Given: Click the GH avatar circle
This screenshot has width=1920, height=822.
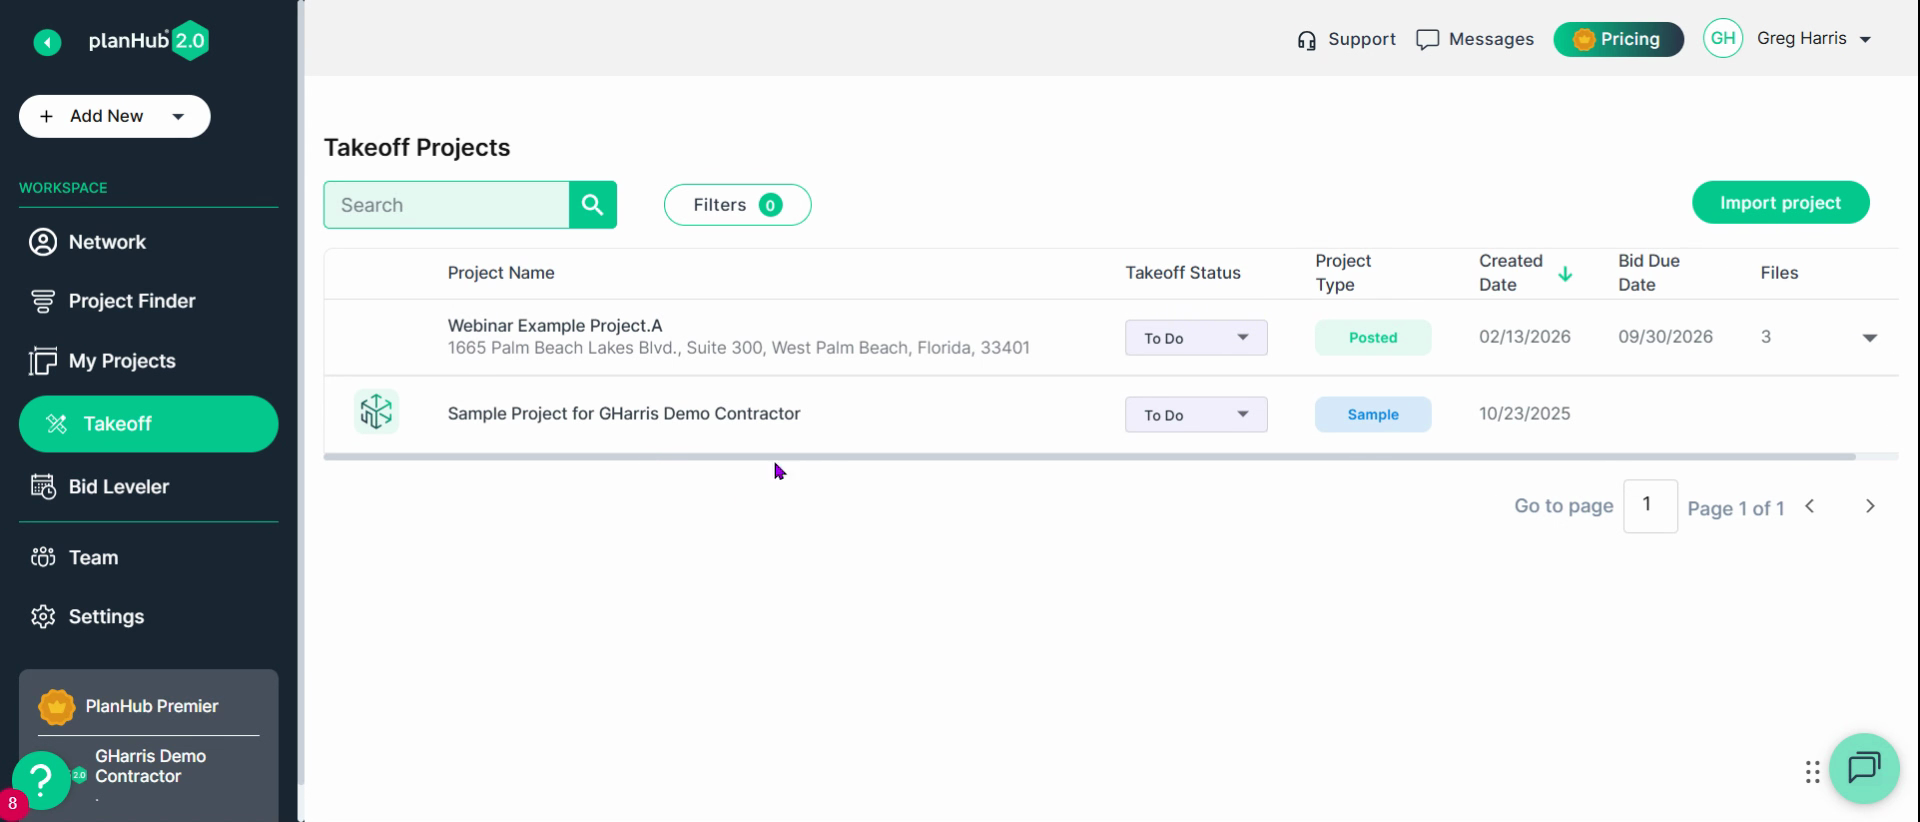Looking at the screenshot, I should (1723, 39).
